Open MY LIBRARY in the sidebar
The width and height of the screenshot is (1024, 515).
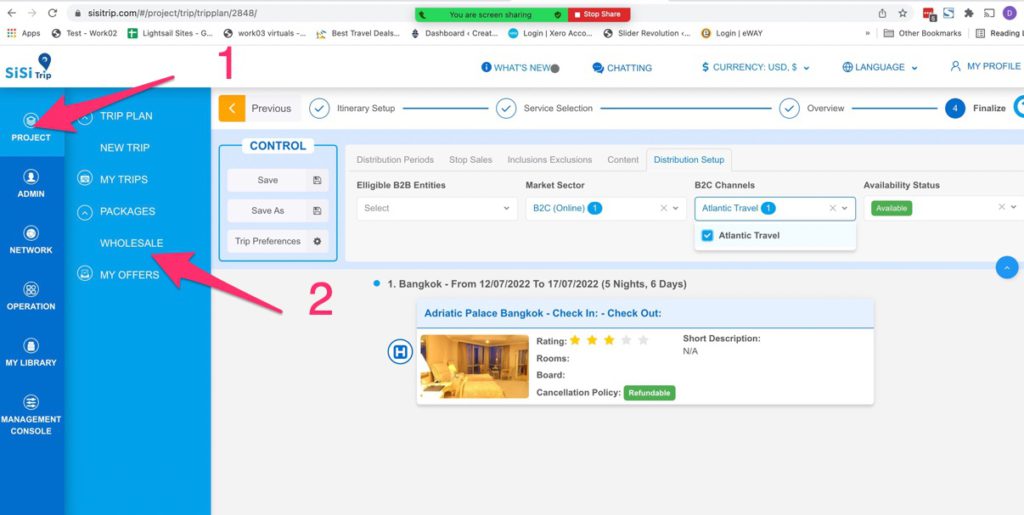tap(31, 352)
